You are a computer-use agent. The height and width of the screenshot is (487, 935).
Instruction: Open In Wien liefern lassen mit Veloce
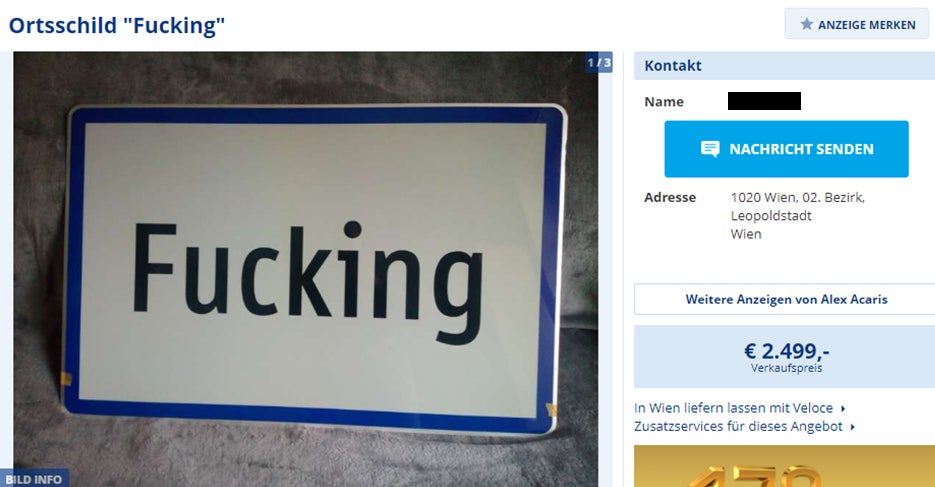point(733,408)
